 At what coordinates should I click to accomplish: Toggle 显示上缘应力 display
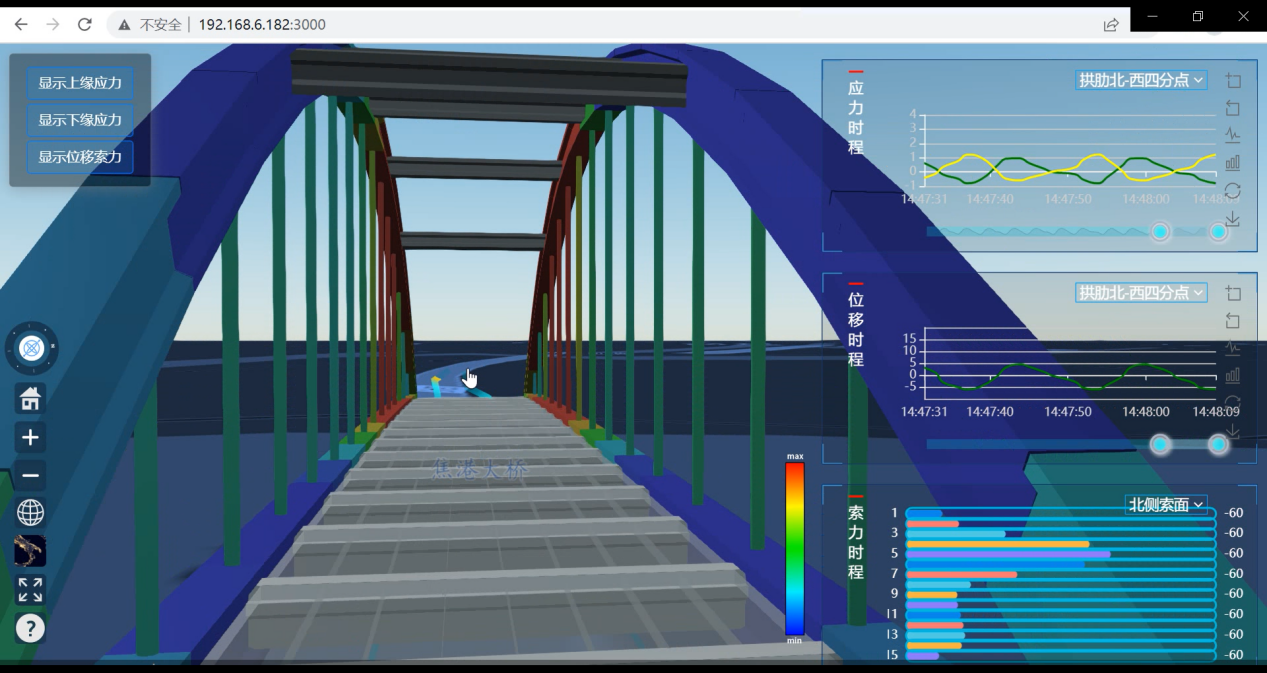pos(80,83)
